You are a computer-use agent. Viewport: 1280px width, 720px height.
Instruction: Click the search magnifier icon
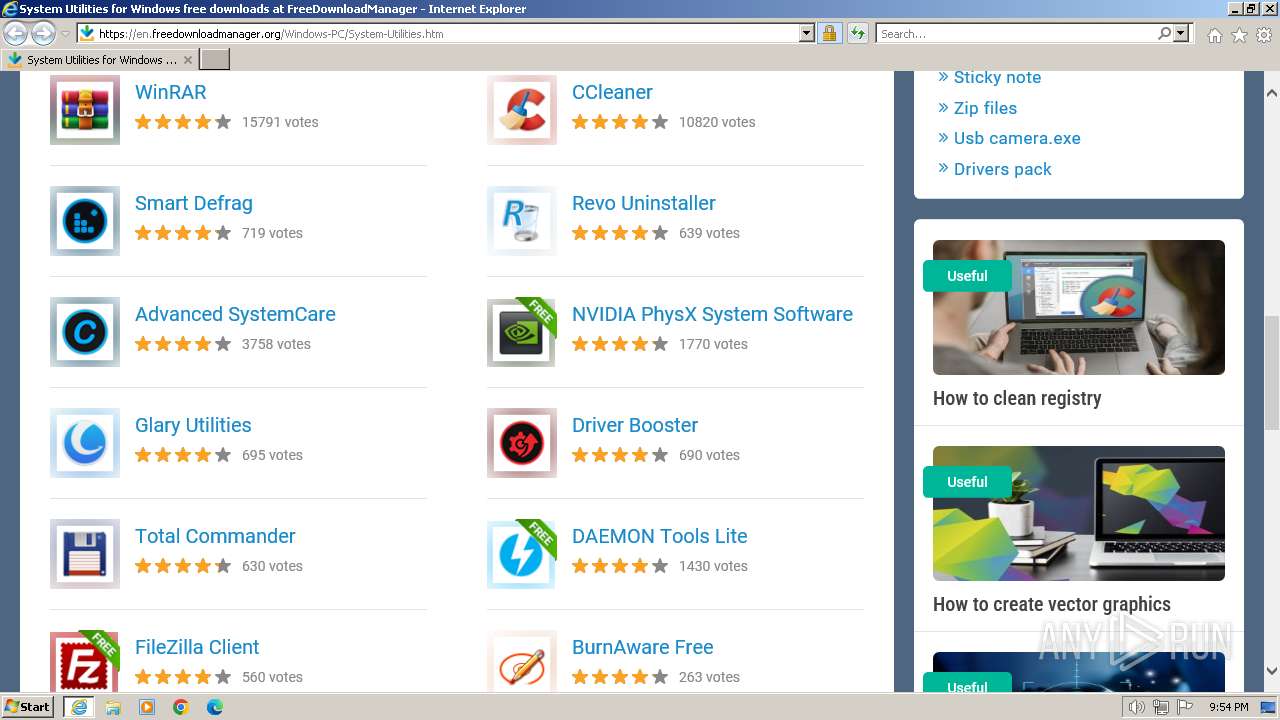point(1164,33)
